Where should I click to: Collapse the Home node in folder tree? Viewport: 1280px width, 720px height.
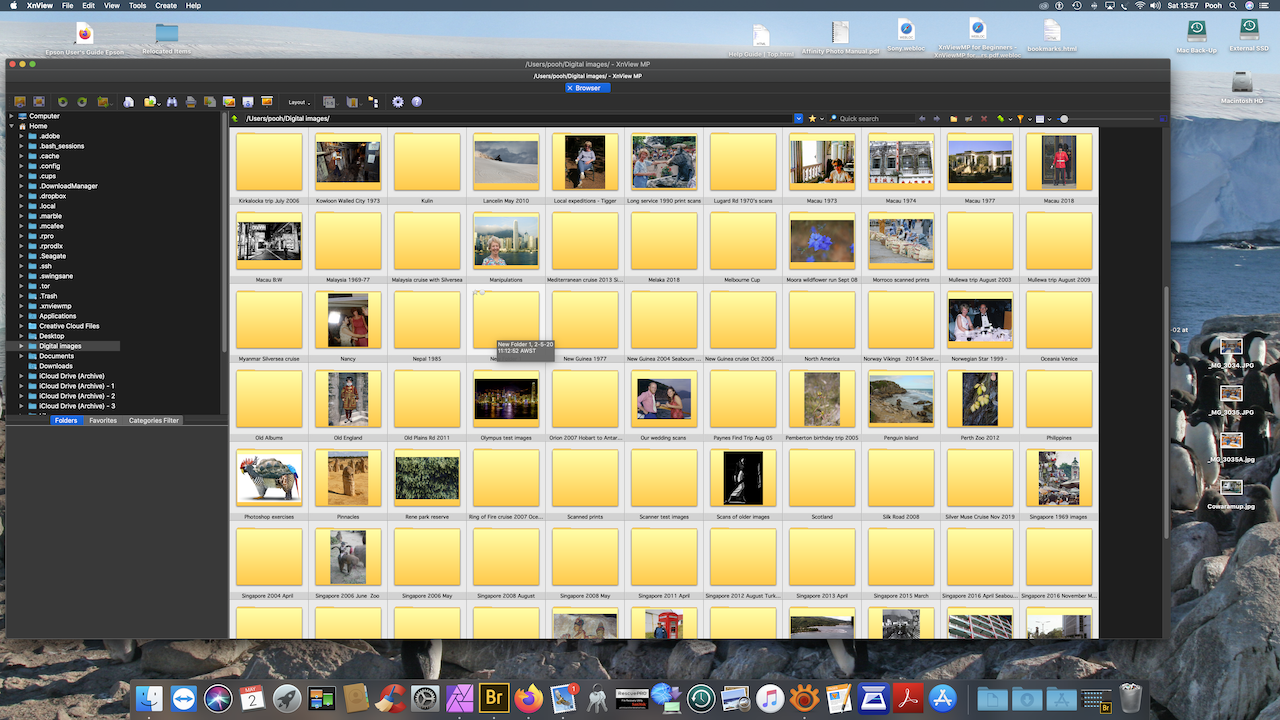11,126
